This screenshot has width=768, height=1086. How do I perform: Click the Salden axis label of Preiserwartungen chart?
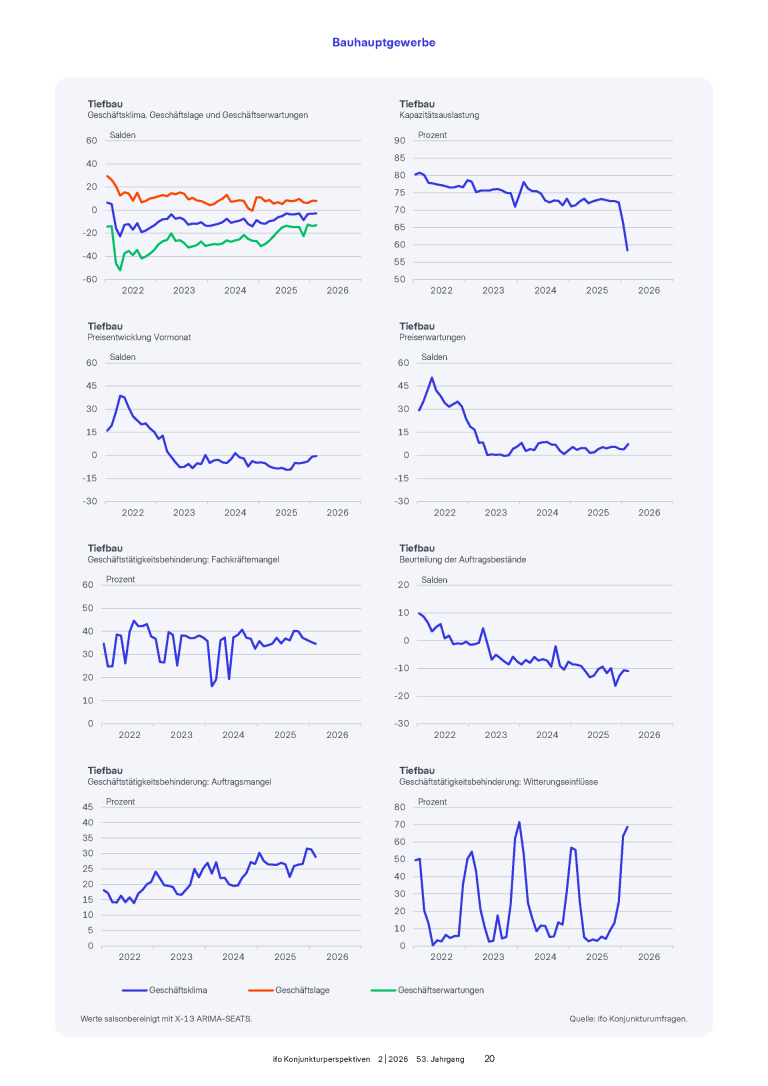point(435,357)
